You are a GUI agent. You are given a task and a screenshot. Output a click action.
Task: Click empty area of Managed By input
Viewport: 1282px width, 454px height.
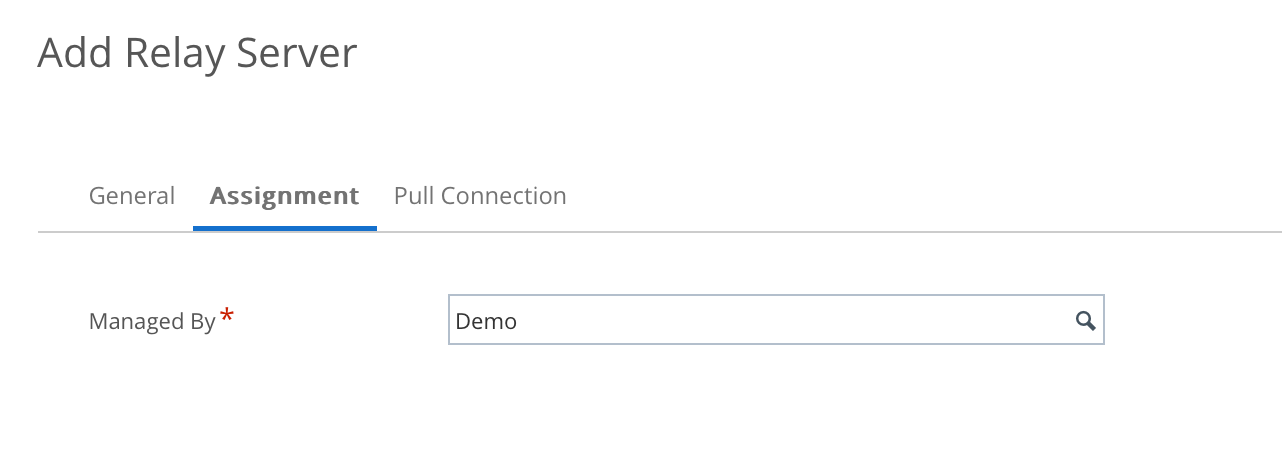(800, 321)
